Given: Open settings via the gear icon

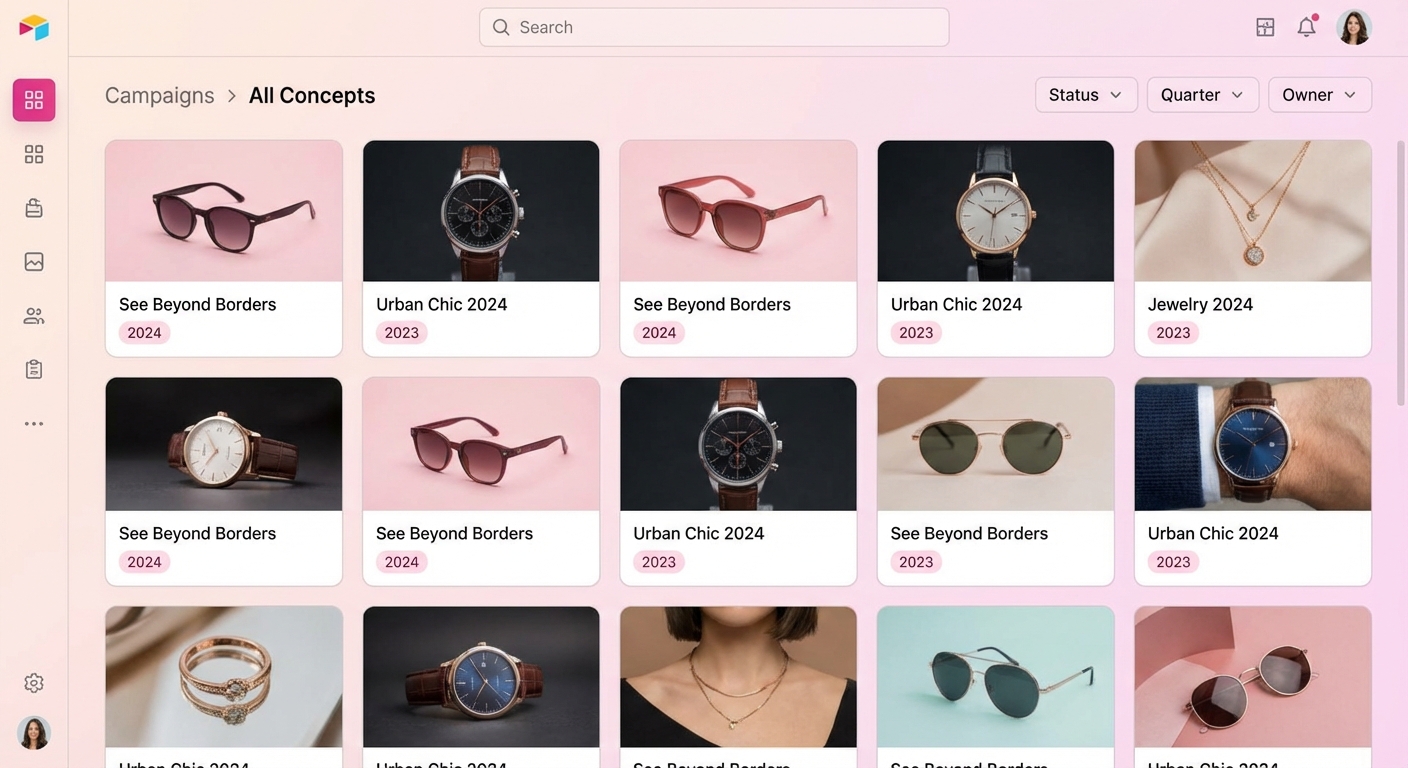Looking at the screenshot, I should pyautogui.click(x=34, y=683).
